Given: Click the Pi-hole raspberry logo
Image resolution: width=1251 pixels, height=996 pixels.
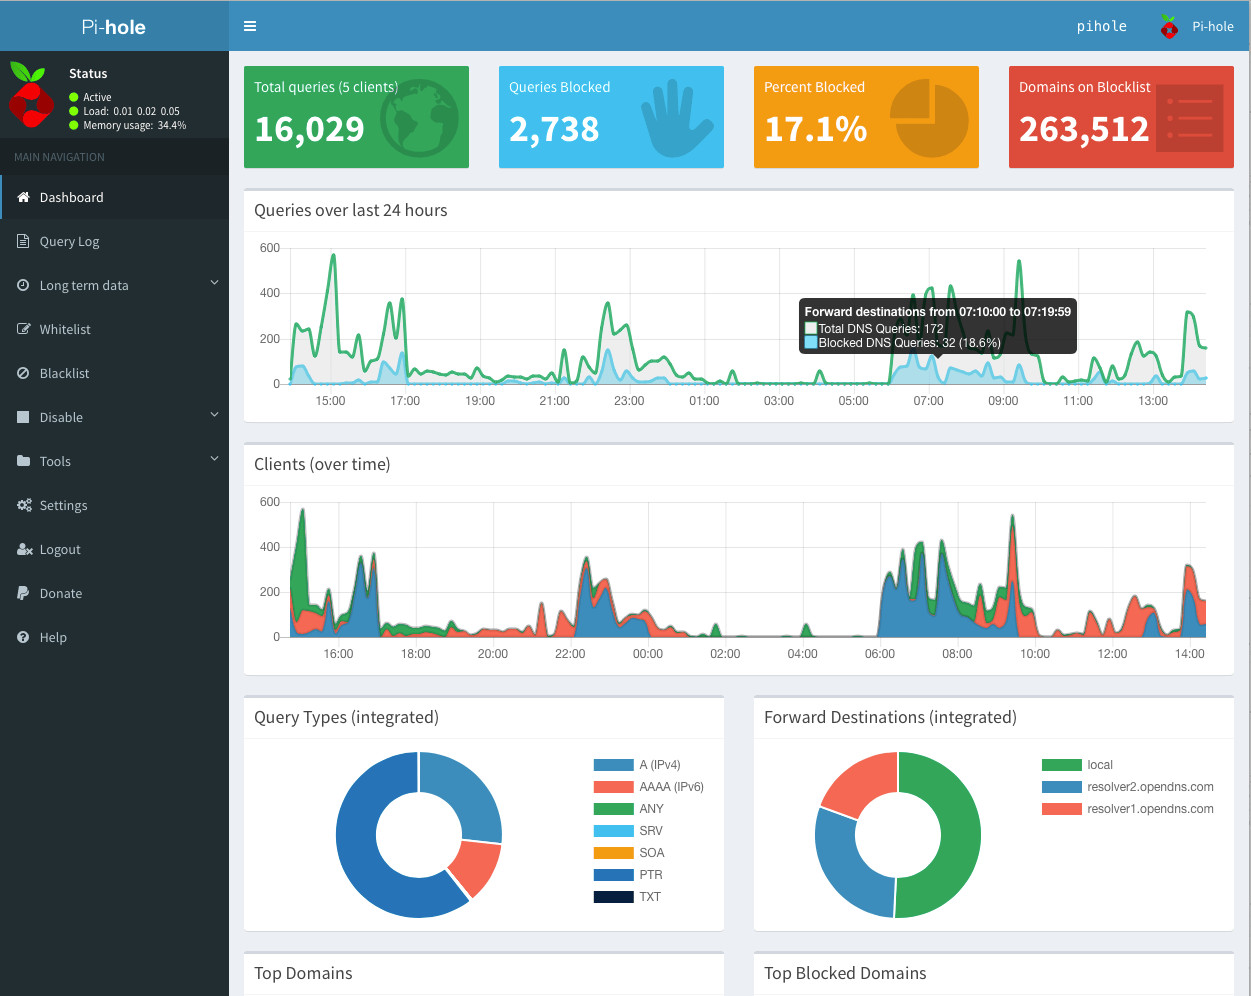Looking at the screenshot, I should coord(30,95).
